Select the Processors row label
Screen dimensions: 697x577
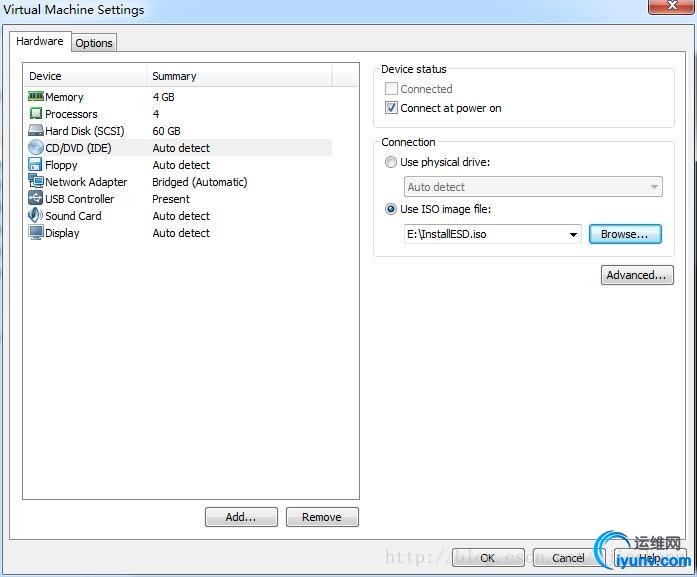[71, 114]
